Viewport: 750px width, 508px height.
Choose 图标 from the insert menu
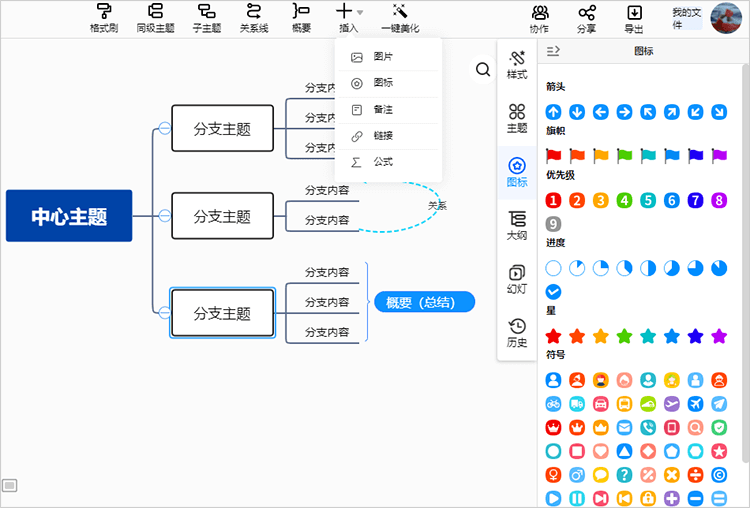point(388,83)
